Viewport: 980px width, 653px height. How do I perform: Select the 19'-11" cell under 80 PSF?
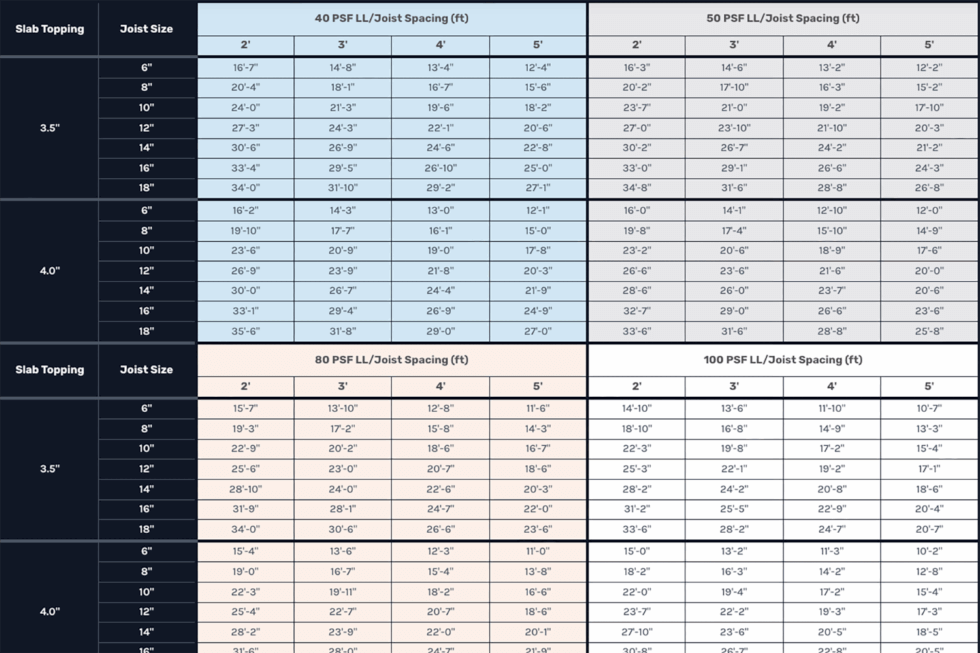point(342,592)
